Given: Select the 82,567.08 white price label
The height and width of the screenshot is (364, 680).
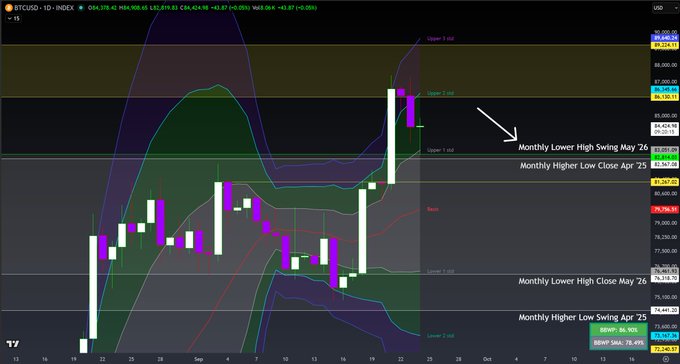Looking at the screenshot, I should pyautogui.click(x=665, y=164).
